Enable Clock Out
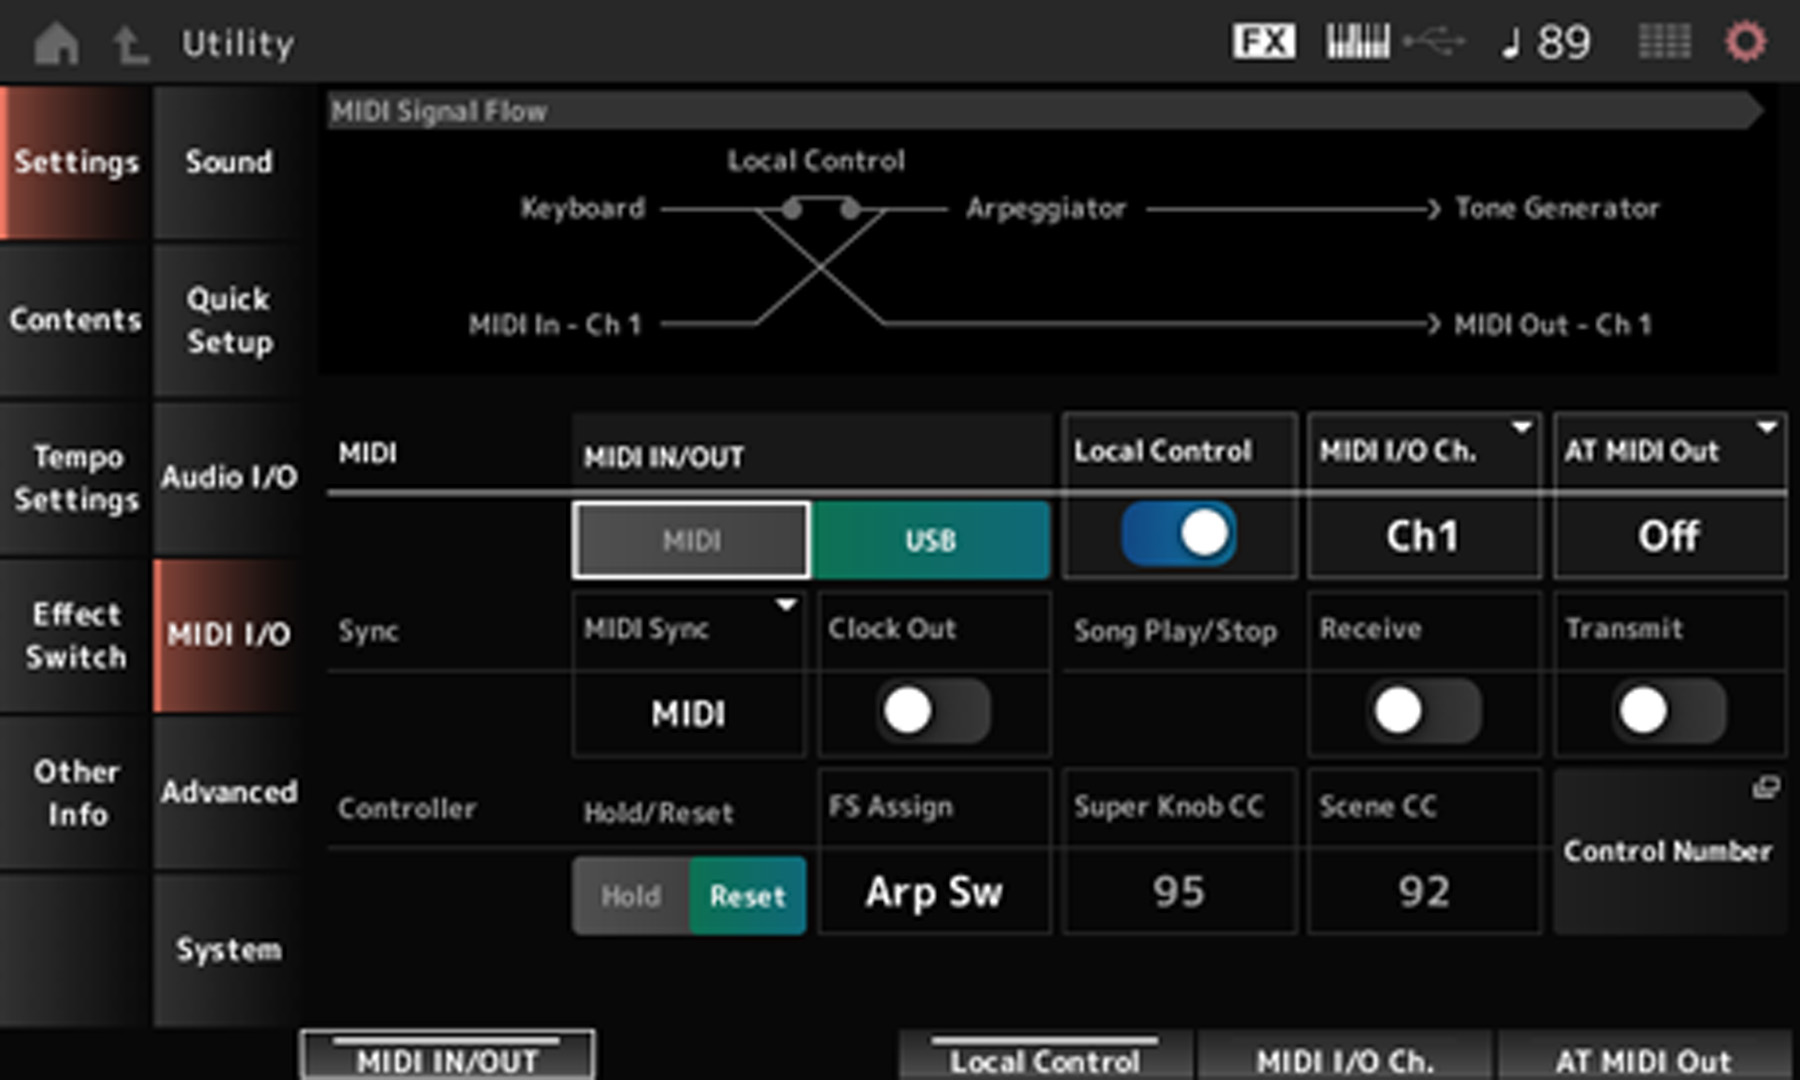The height and width of the screenshot is (1080, 1800). [933, 713]
